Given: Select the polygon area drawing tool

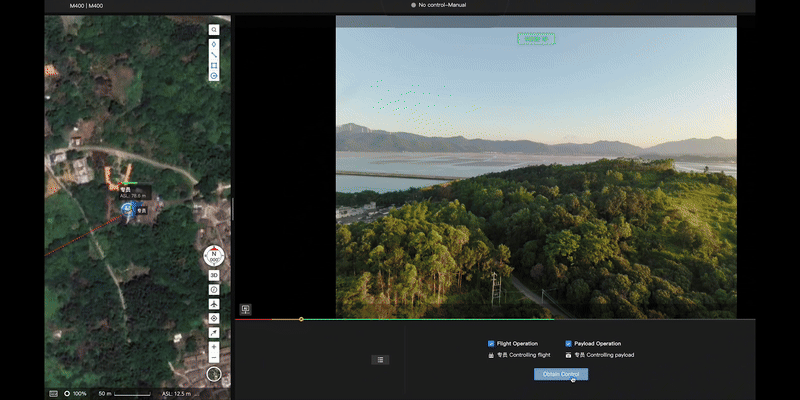Looking at the screenshot, I should point(214,65).
